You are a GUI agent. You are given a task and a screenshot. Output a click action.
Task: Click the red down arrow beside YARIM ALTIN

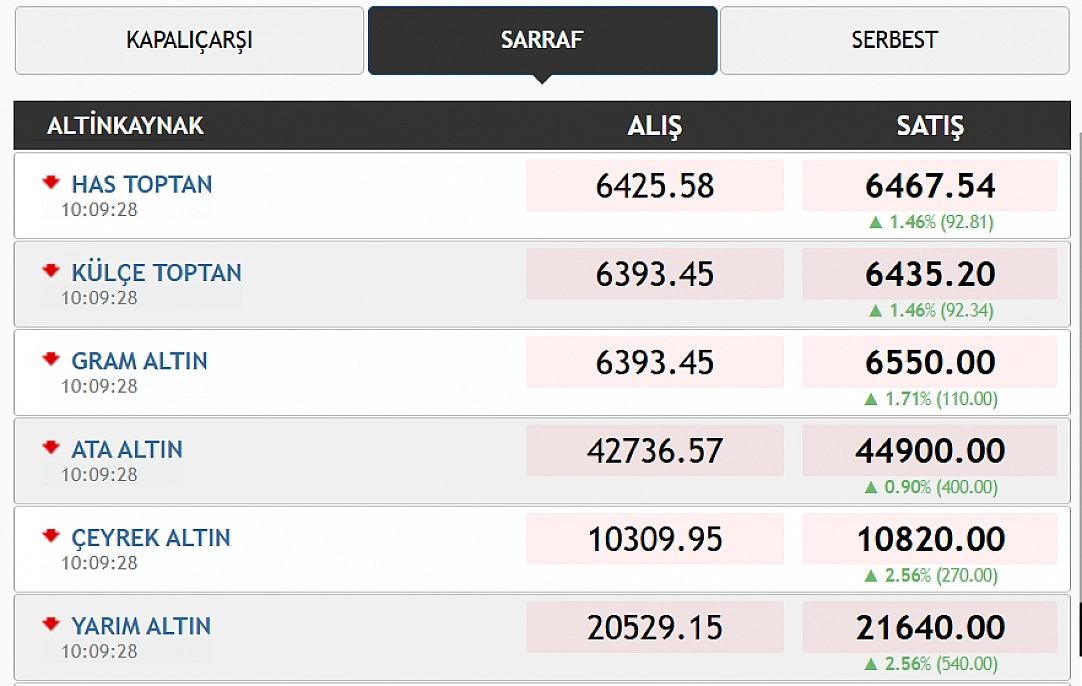(51, 624)
